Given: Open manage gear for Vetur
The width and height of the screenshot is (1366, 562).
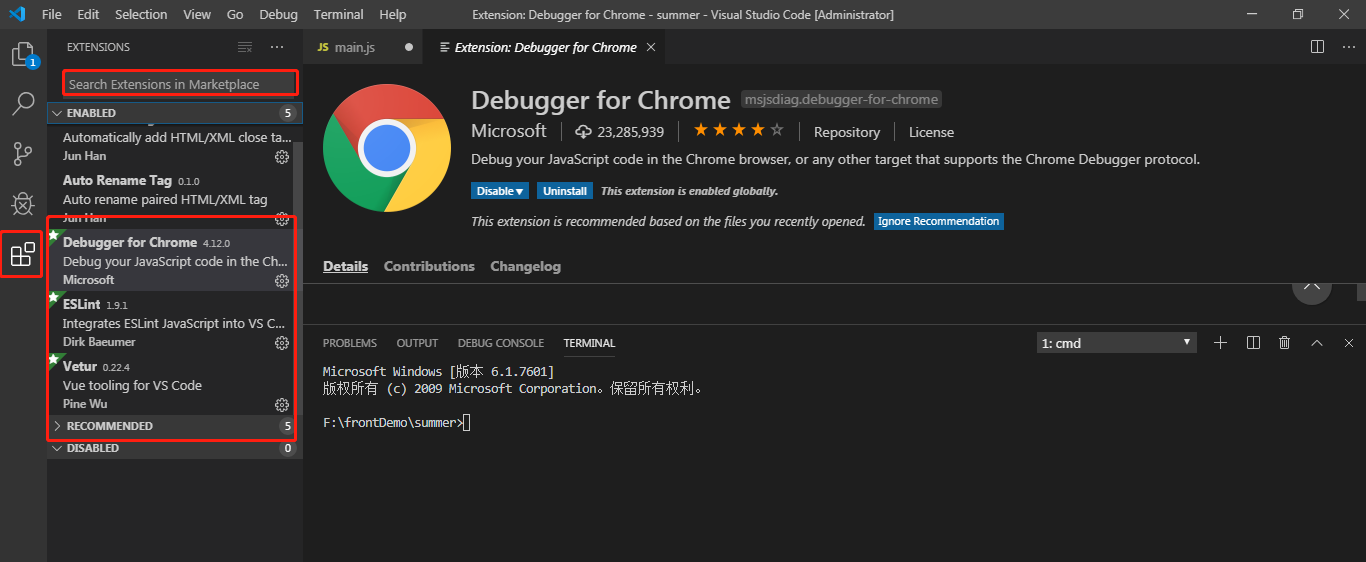Looking at the screenshot, I should pos(282,405).
